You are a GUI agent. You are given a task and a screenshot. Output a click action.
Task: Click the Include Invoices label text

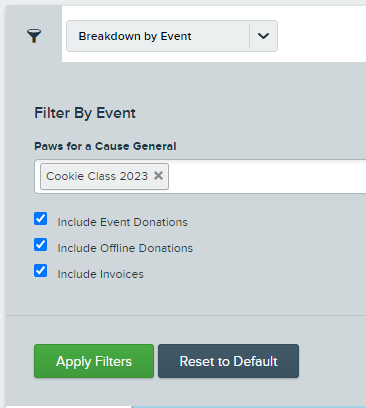(x=100, y=274)
